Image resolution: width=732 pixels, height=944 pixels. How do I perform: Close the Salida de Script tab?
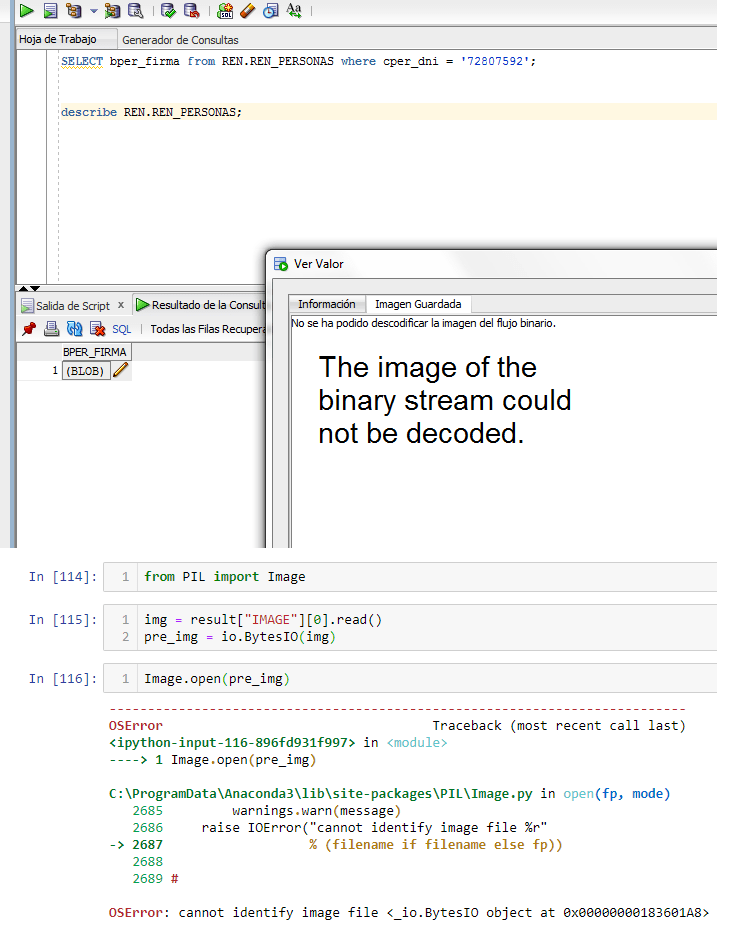pyautogui.click(x=121, y=305)
